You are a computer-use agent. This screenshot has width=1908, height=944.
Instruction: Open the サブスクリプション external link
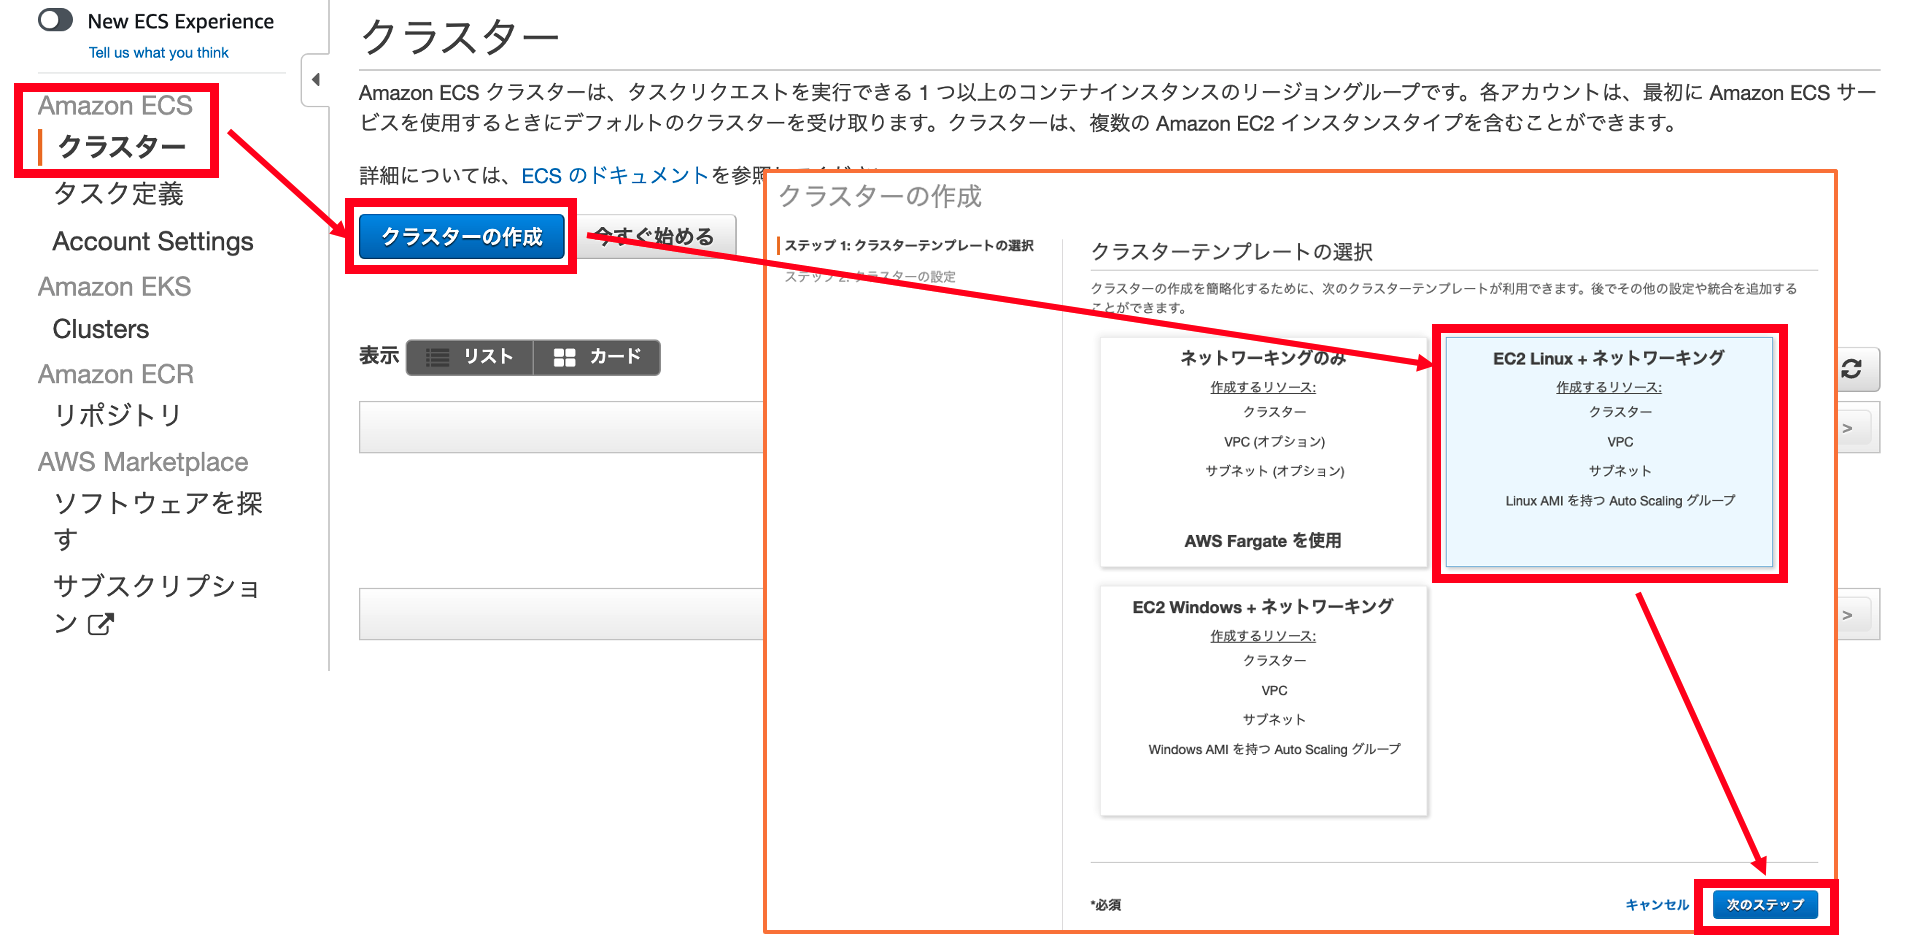coord(156,604)
